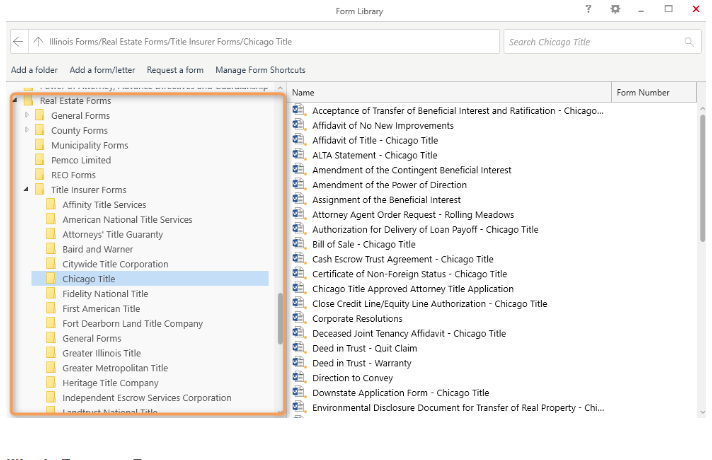Click the folder tree vertical scrollbar thumb
Screen dimensions: 712x460
click(280, 319)
